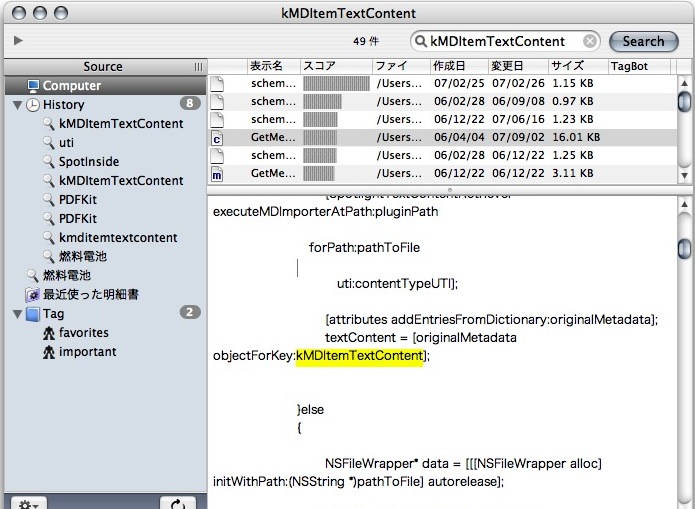695x509 pixels.
Task: Click the results list scrollbar thumb
Action: 684,101
